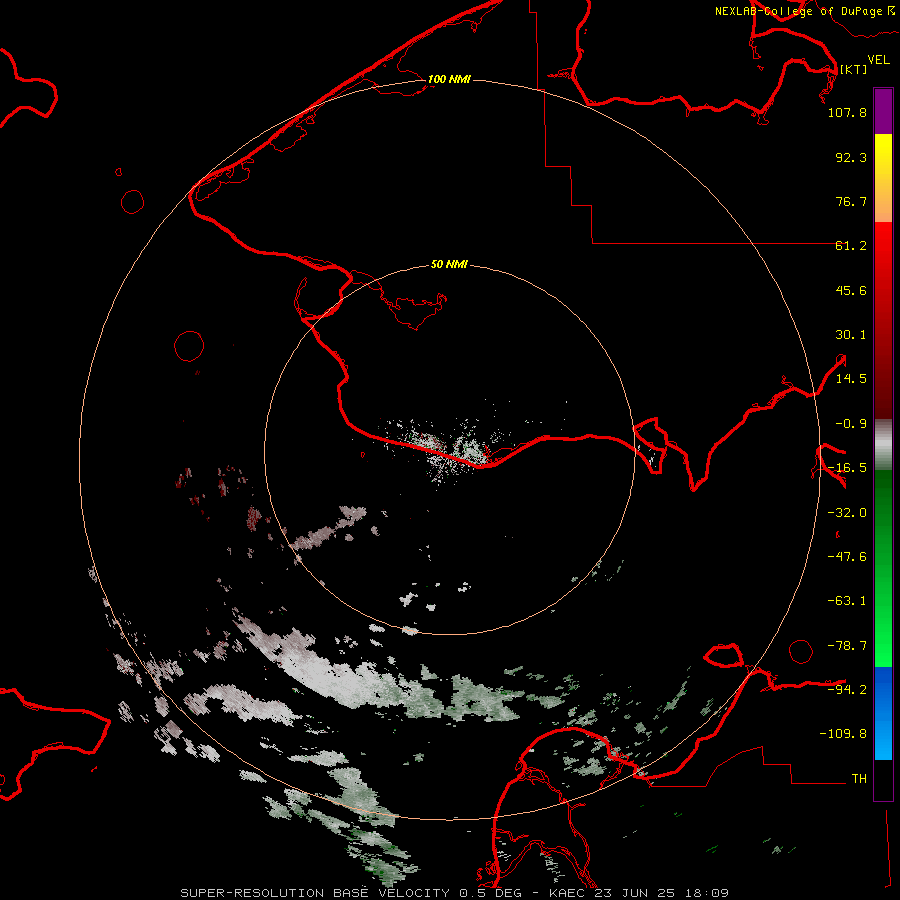Screen dimensions: 900x900
Task: Click the 14.5 value on the velocity scale
Action: [851, 379]
